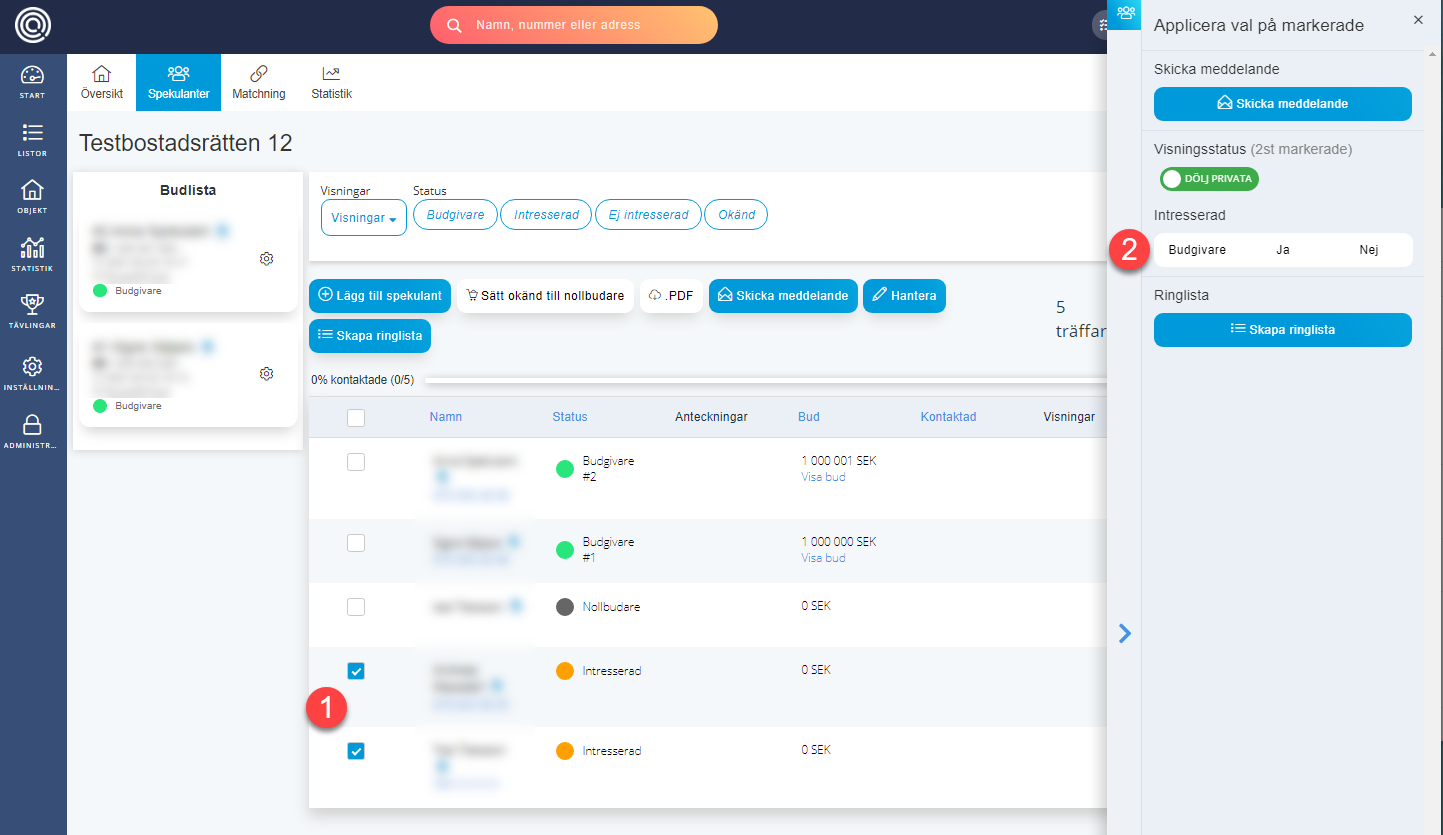1443x835 pixels.
Task: Click the Visningar column header
Action: point(1069,417)
